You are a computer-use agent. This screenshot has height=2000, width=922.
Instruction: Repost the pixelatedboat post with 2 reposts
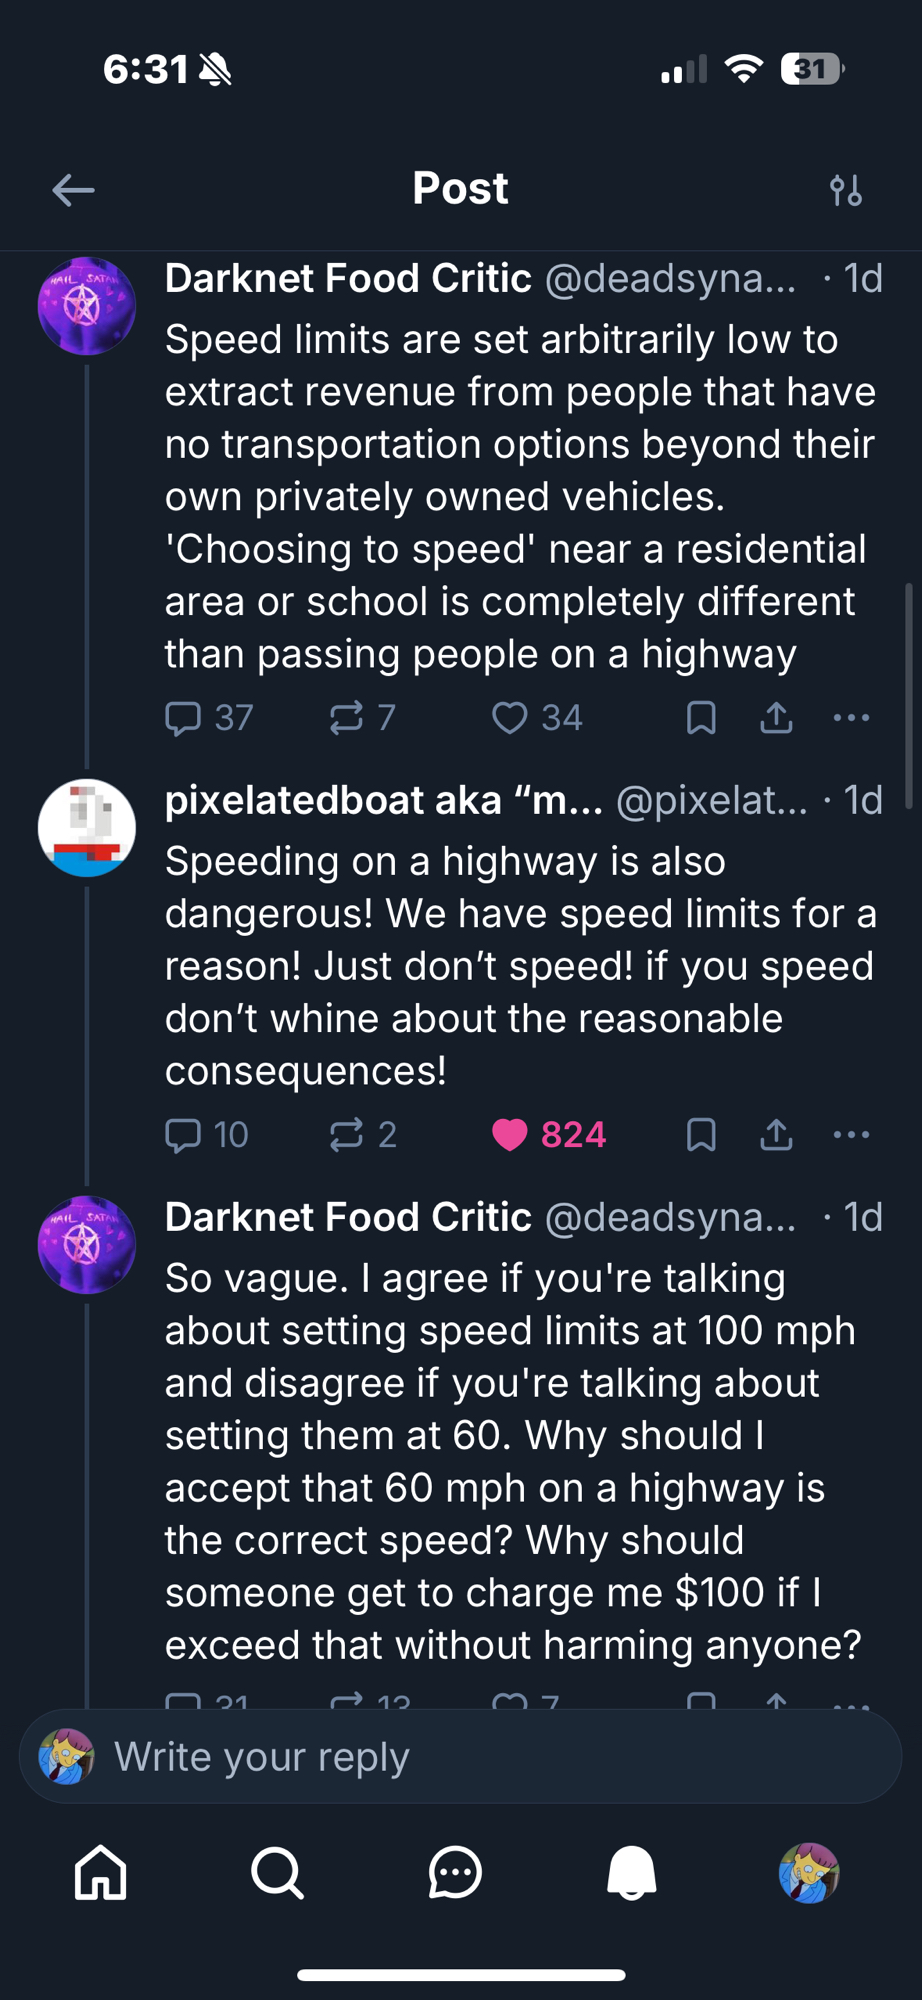[x=346, y=1135]
